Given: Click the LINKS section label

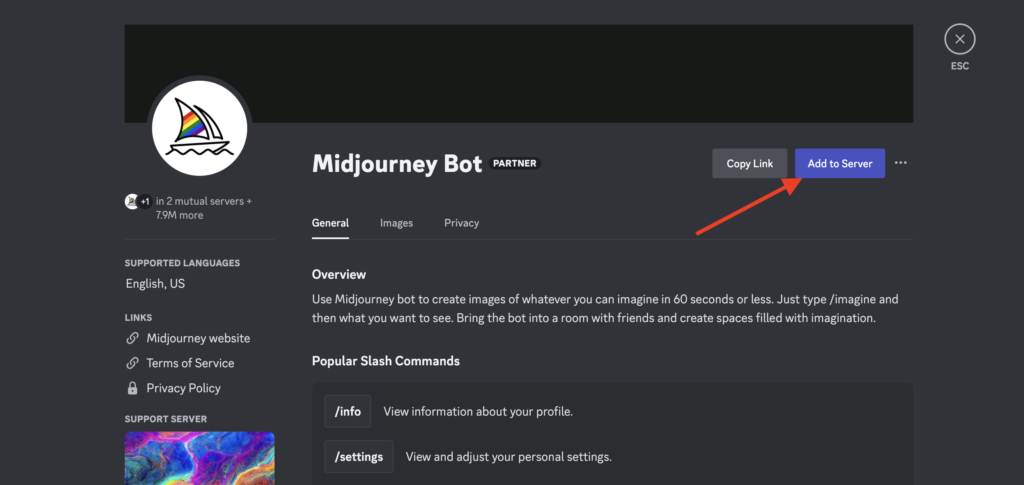Looking at the screenshot, I should click(138, 318).
